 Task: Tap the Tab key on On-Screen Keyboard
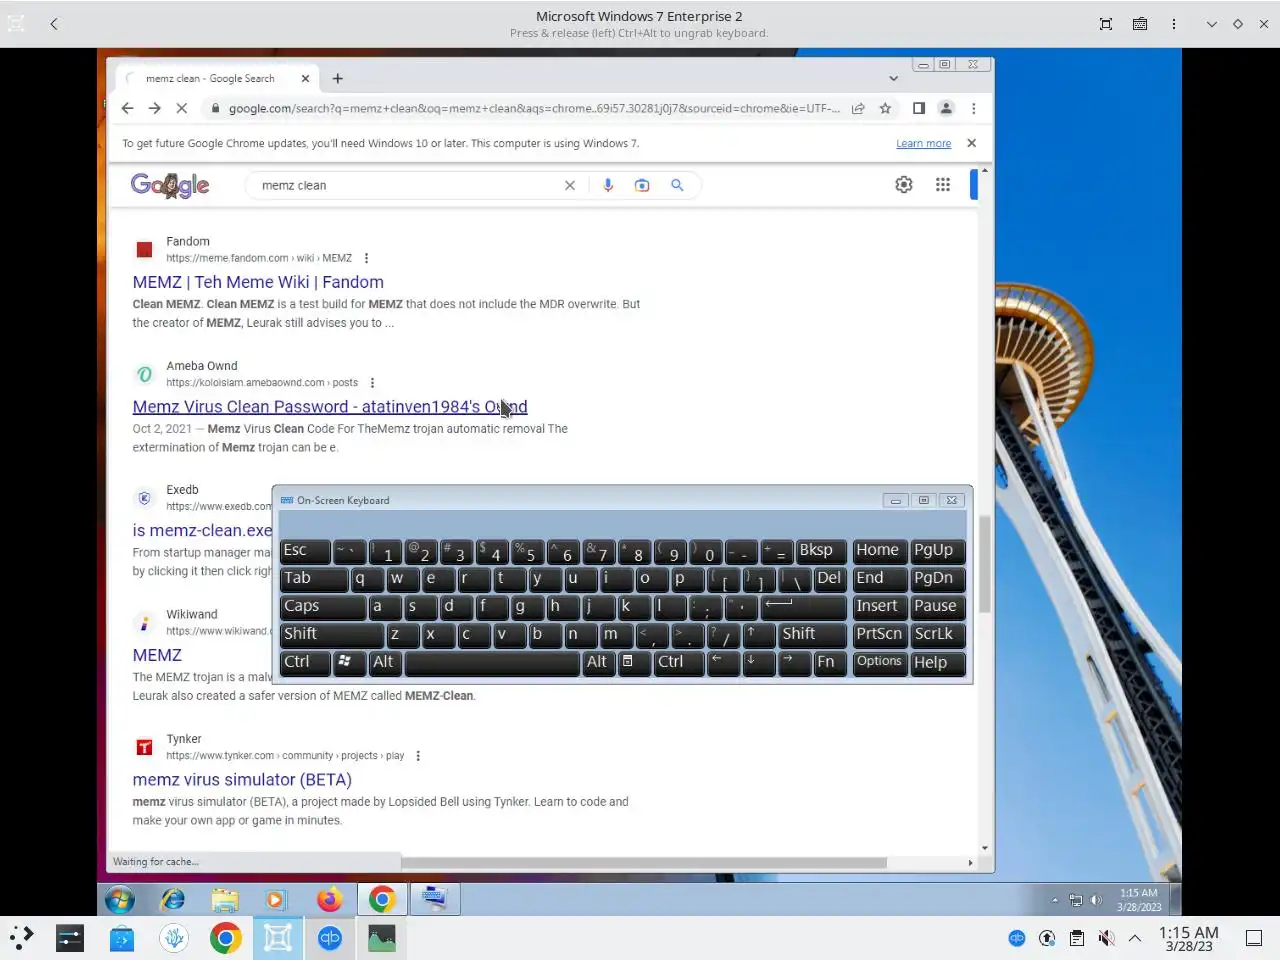tap(314, 579)
